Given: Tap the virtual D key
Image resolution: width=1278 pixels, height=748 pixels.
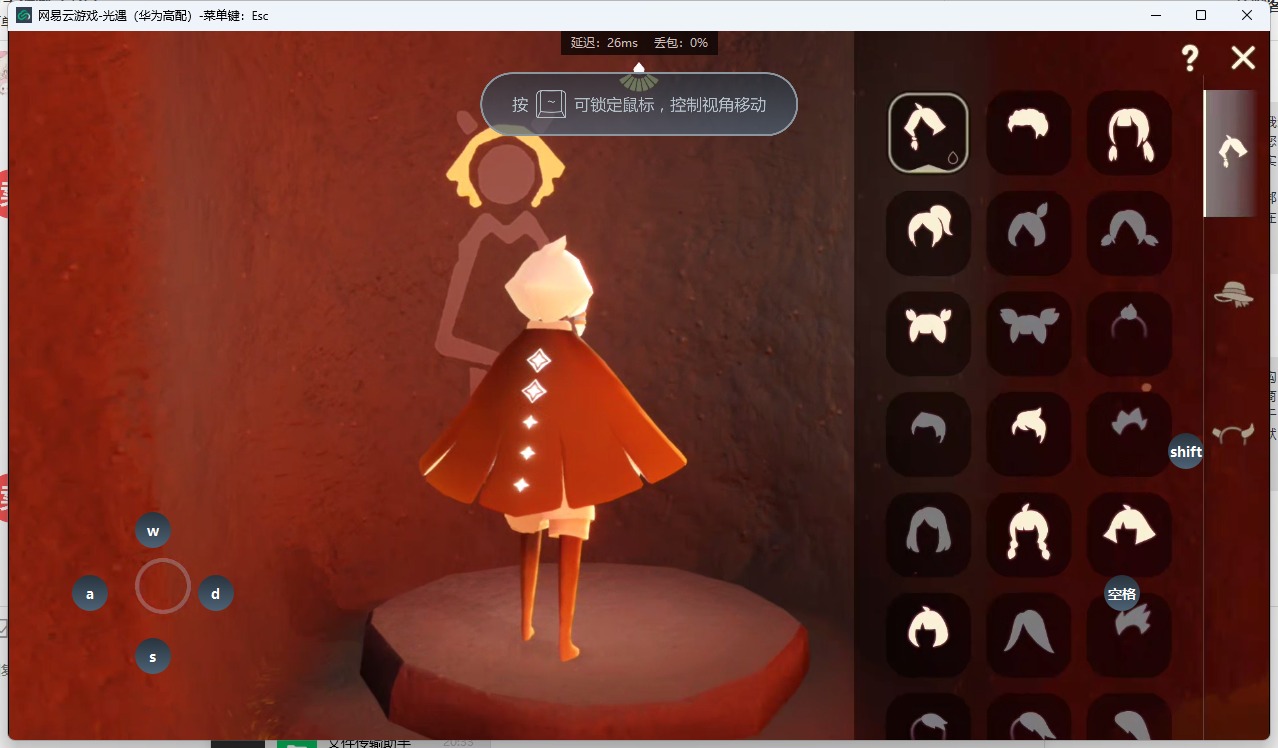Looking at the screenshot, I should coord(216,593).
